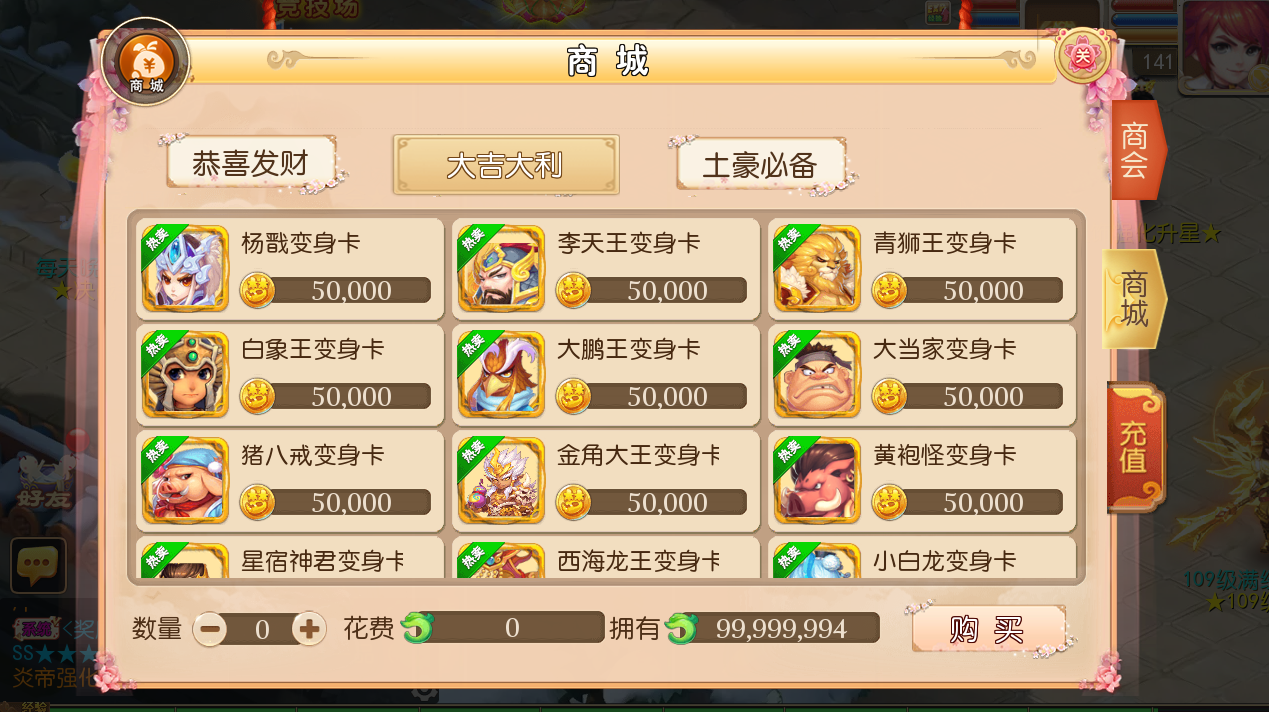Click the 购买 purchase button
The width and height of the screenshot is (1269, 712).
[x=988, y=629]
